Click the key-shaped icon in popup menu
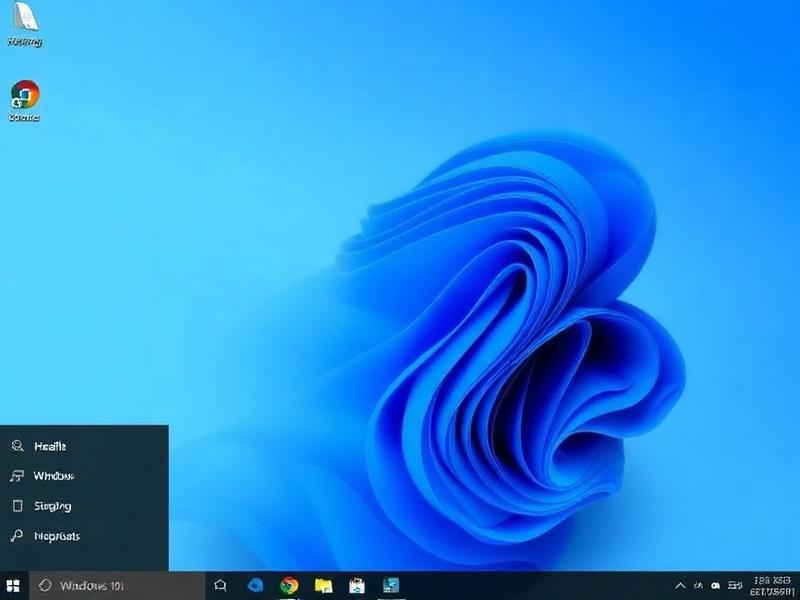The height and width of the screenshot is (600, 800). click(17, 535)
